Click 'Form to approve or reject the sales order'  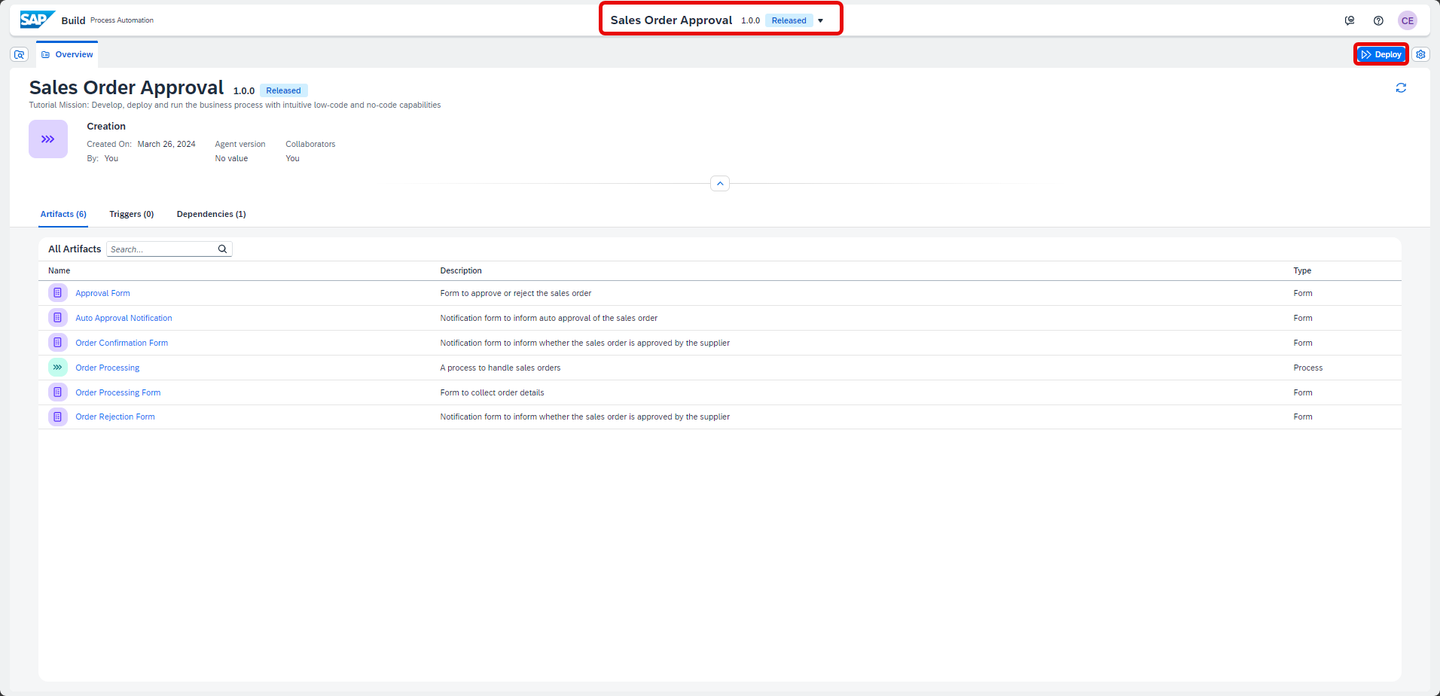(516, 293)
